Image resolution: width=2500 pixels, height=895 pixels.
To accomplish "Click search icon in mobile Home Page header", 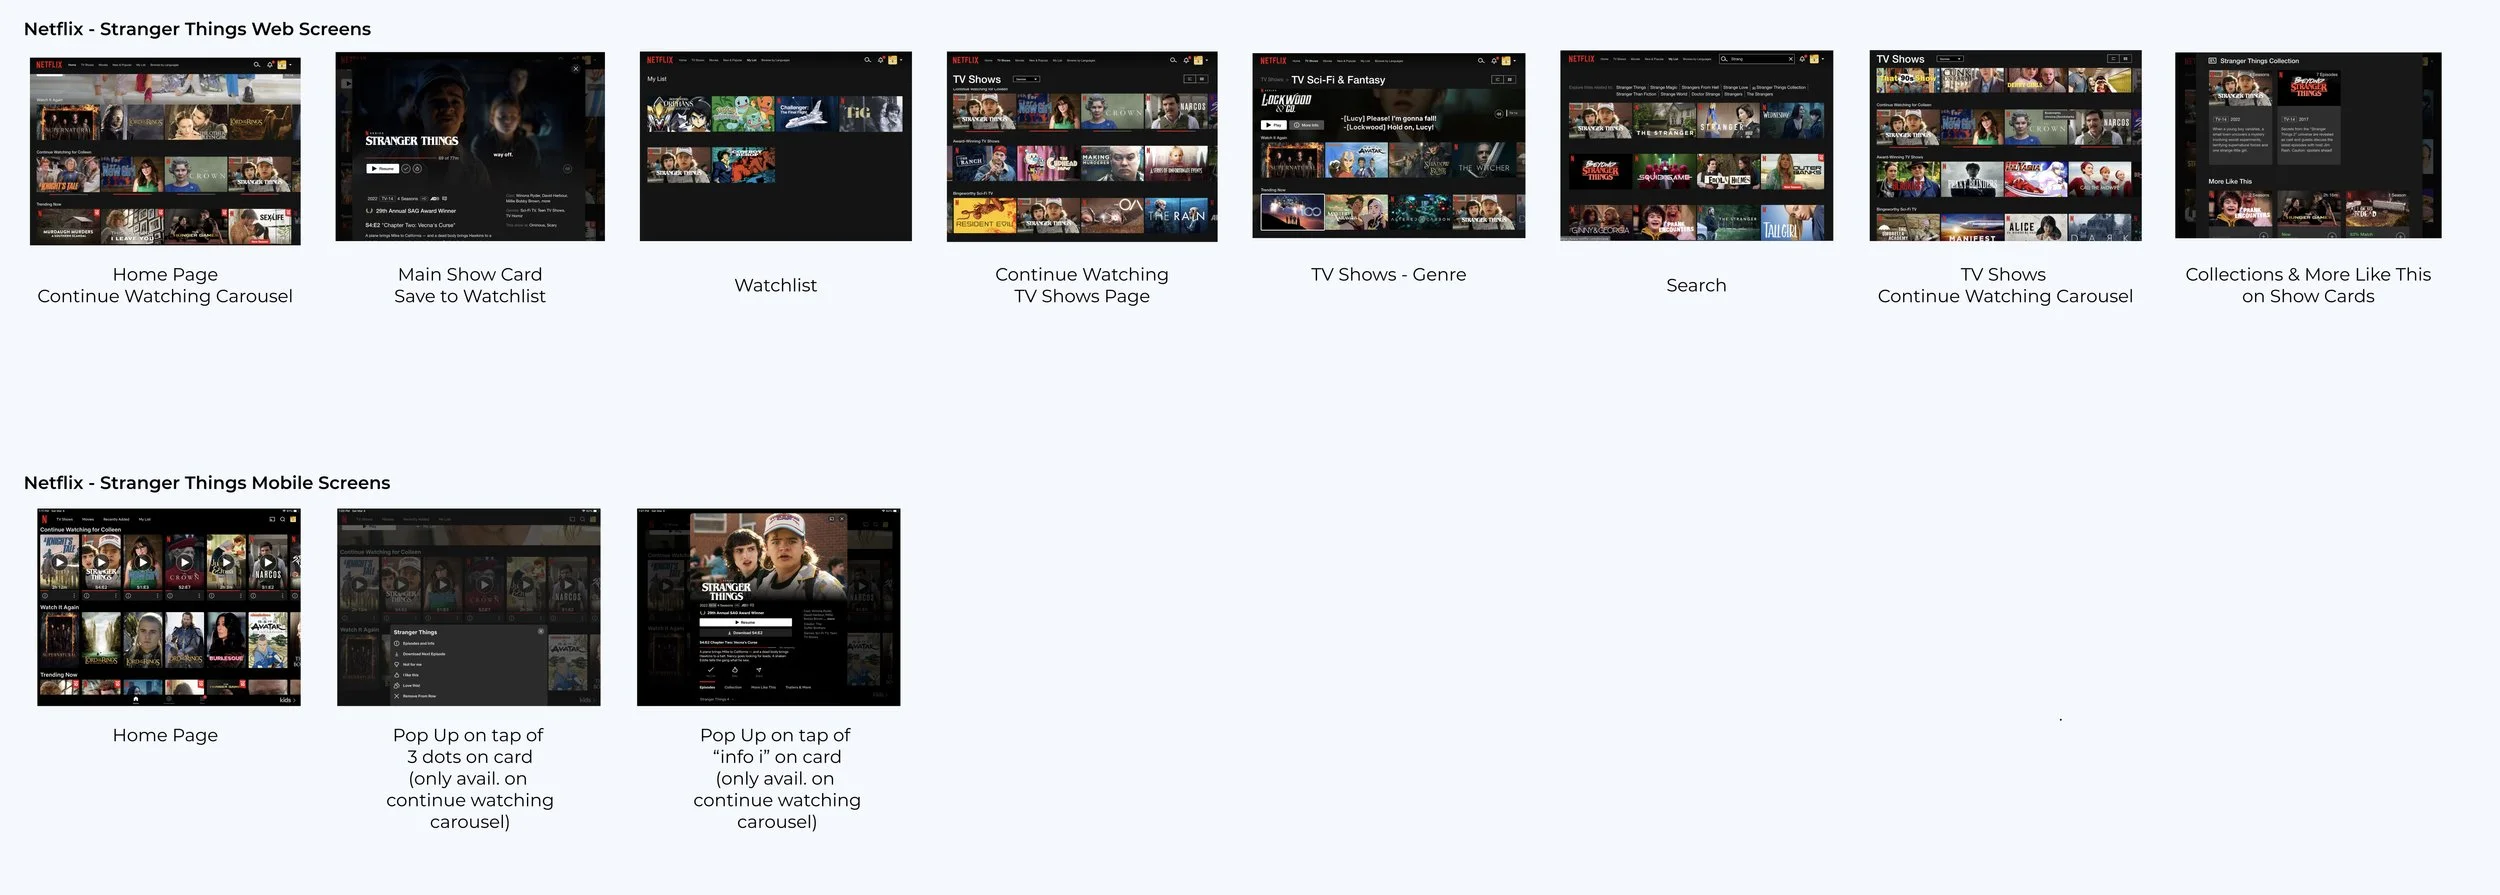I will click(x=282, y=519).
